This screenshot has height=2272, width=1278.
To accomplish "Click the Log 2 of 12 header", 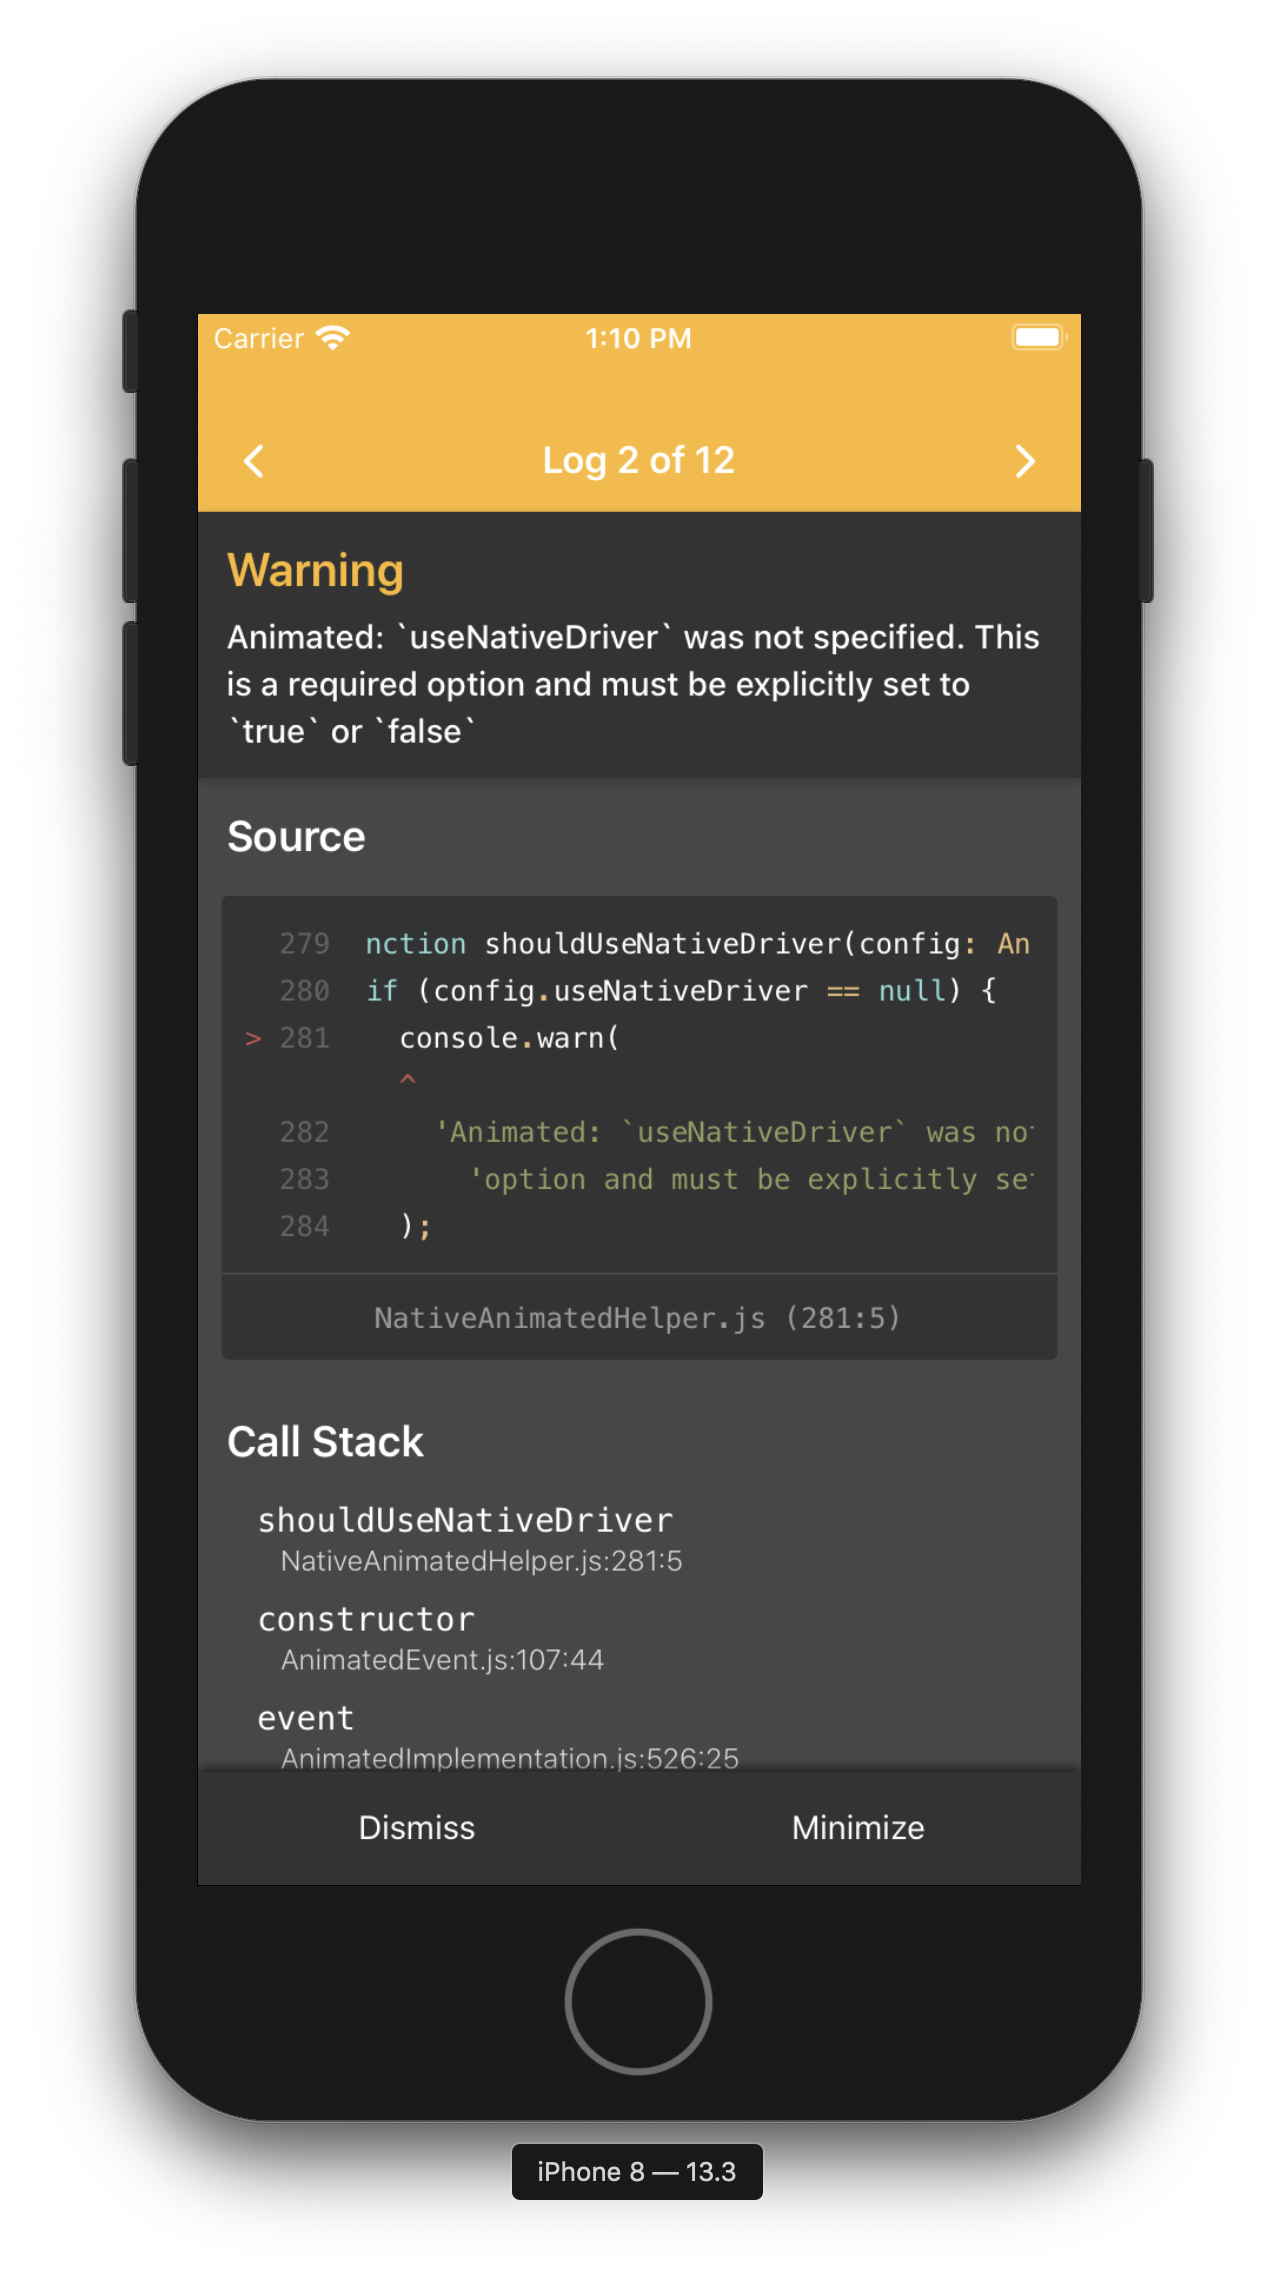I will pos(639,460).
